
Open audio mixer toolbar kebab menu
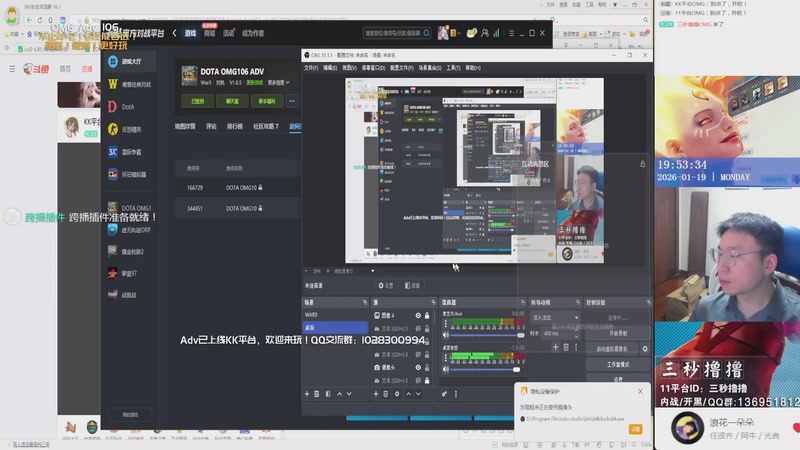pyautogui.click(x=456, y=394)
